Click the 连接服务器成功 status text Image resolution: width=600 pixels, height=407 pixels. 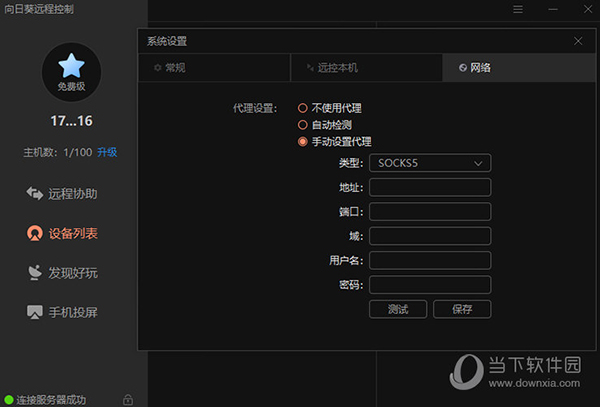point(51,400)
